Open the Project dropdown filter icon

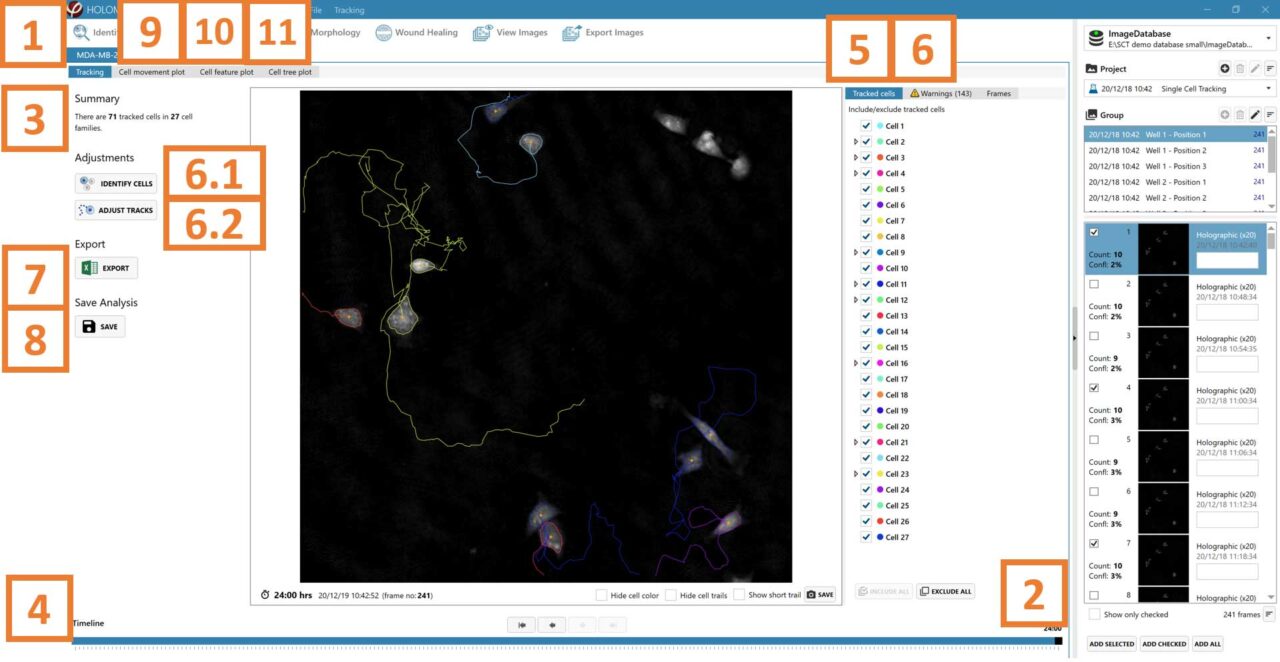pyautogui.click(x=1271, y=68)
